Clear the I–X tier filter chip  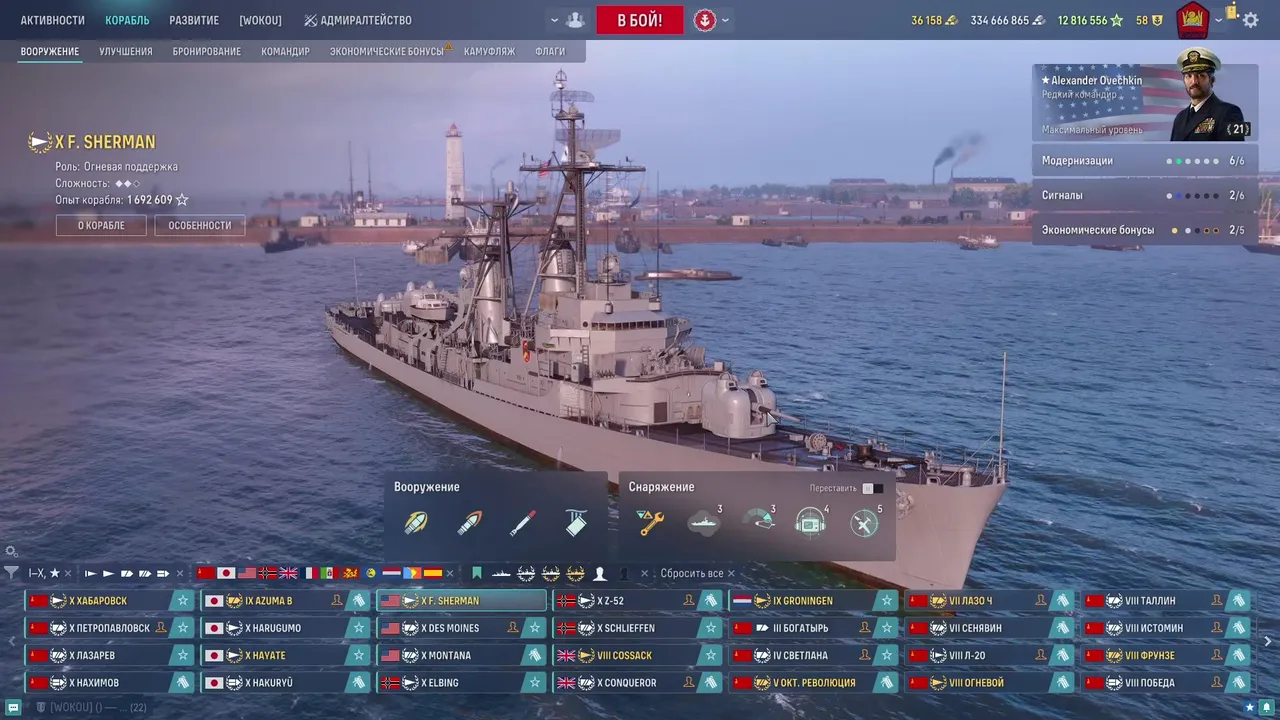point(68,574)
